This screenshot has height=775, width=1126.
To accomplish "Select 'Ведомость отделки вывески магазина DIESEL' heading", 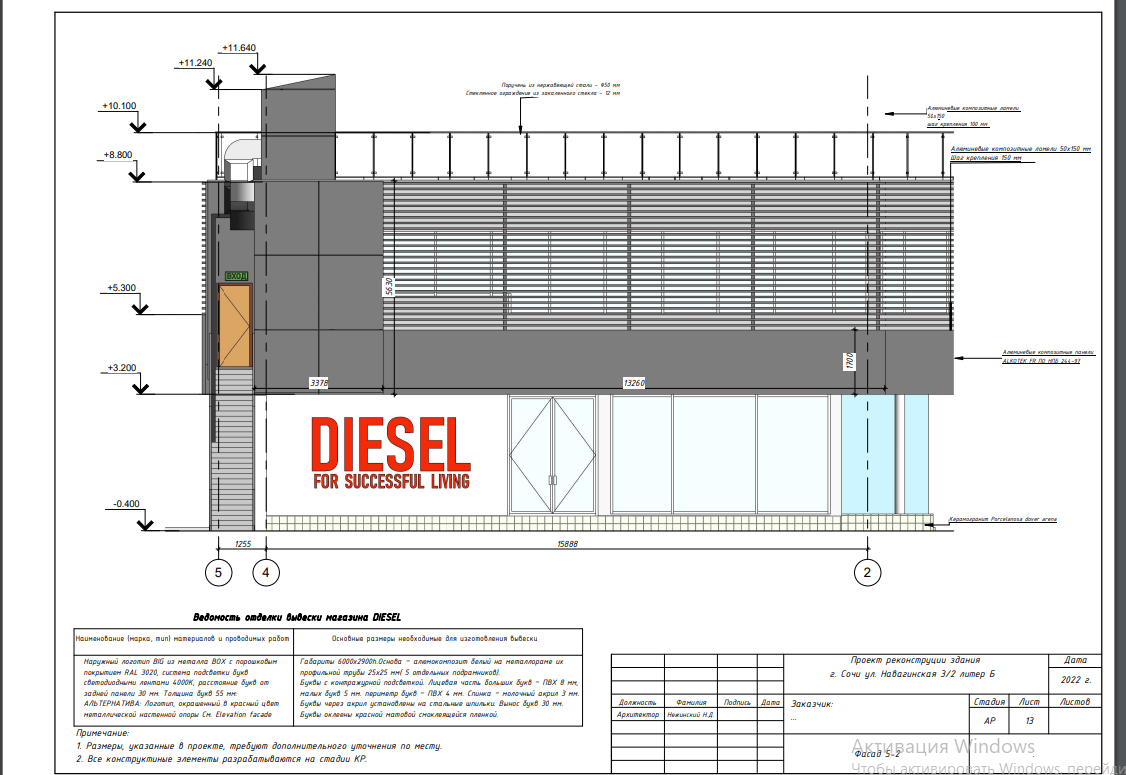I will click(x=297, y=618).
